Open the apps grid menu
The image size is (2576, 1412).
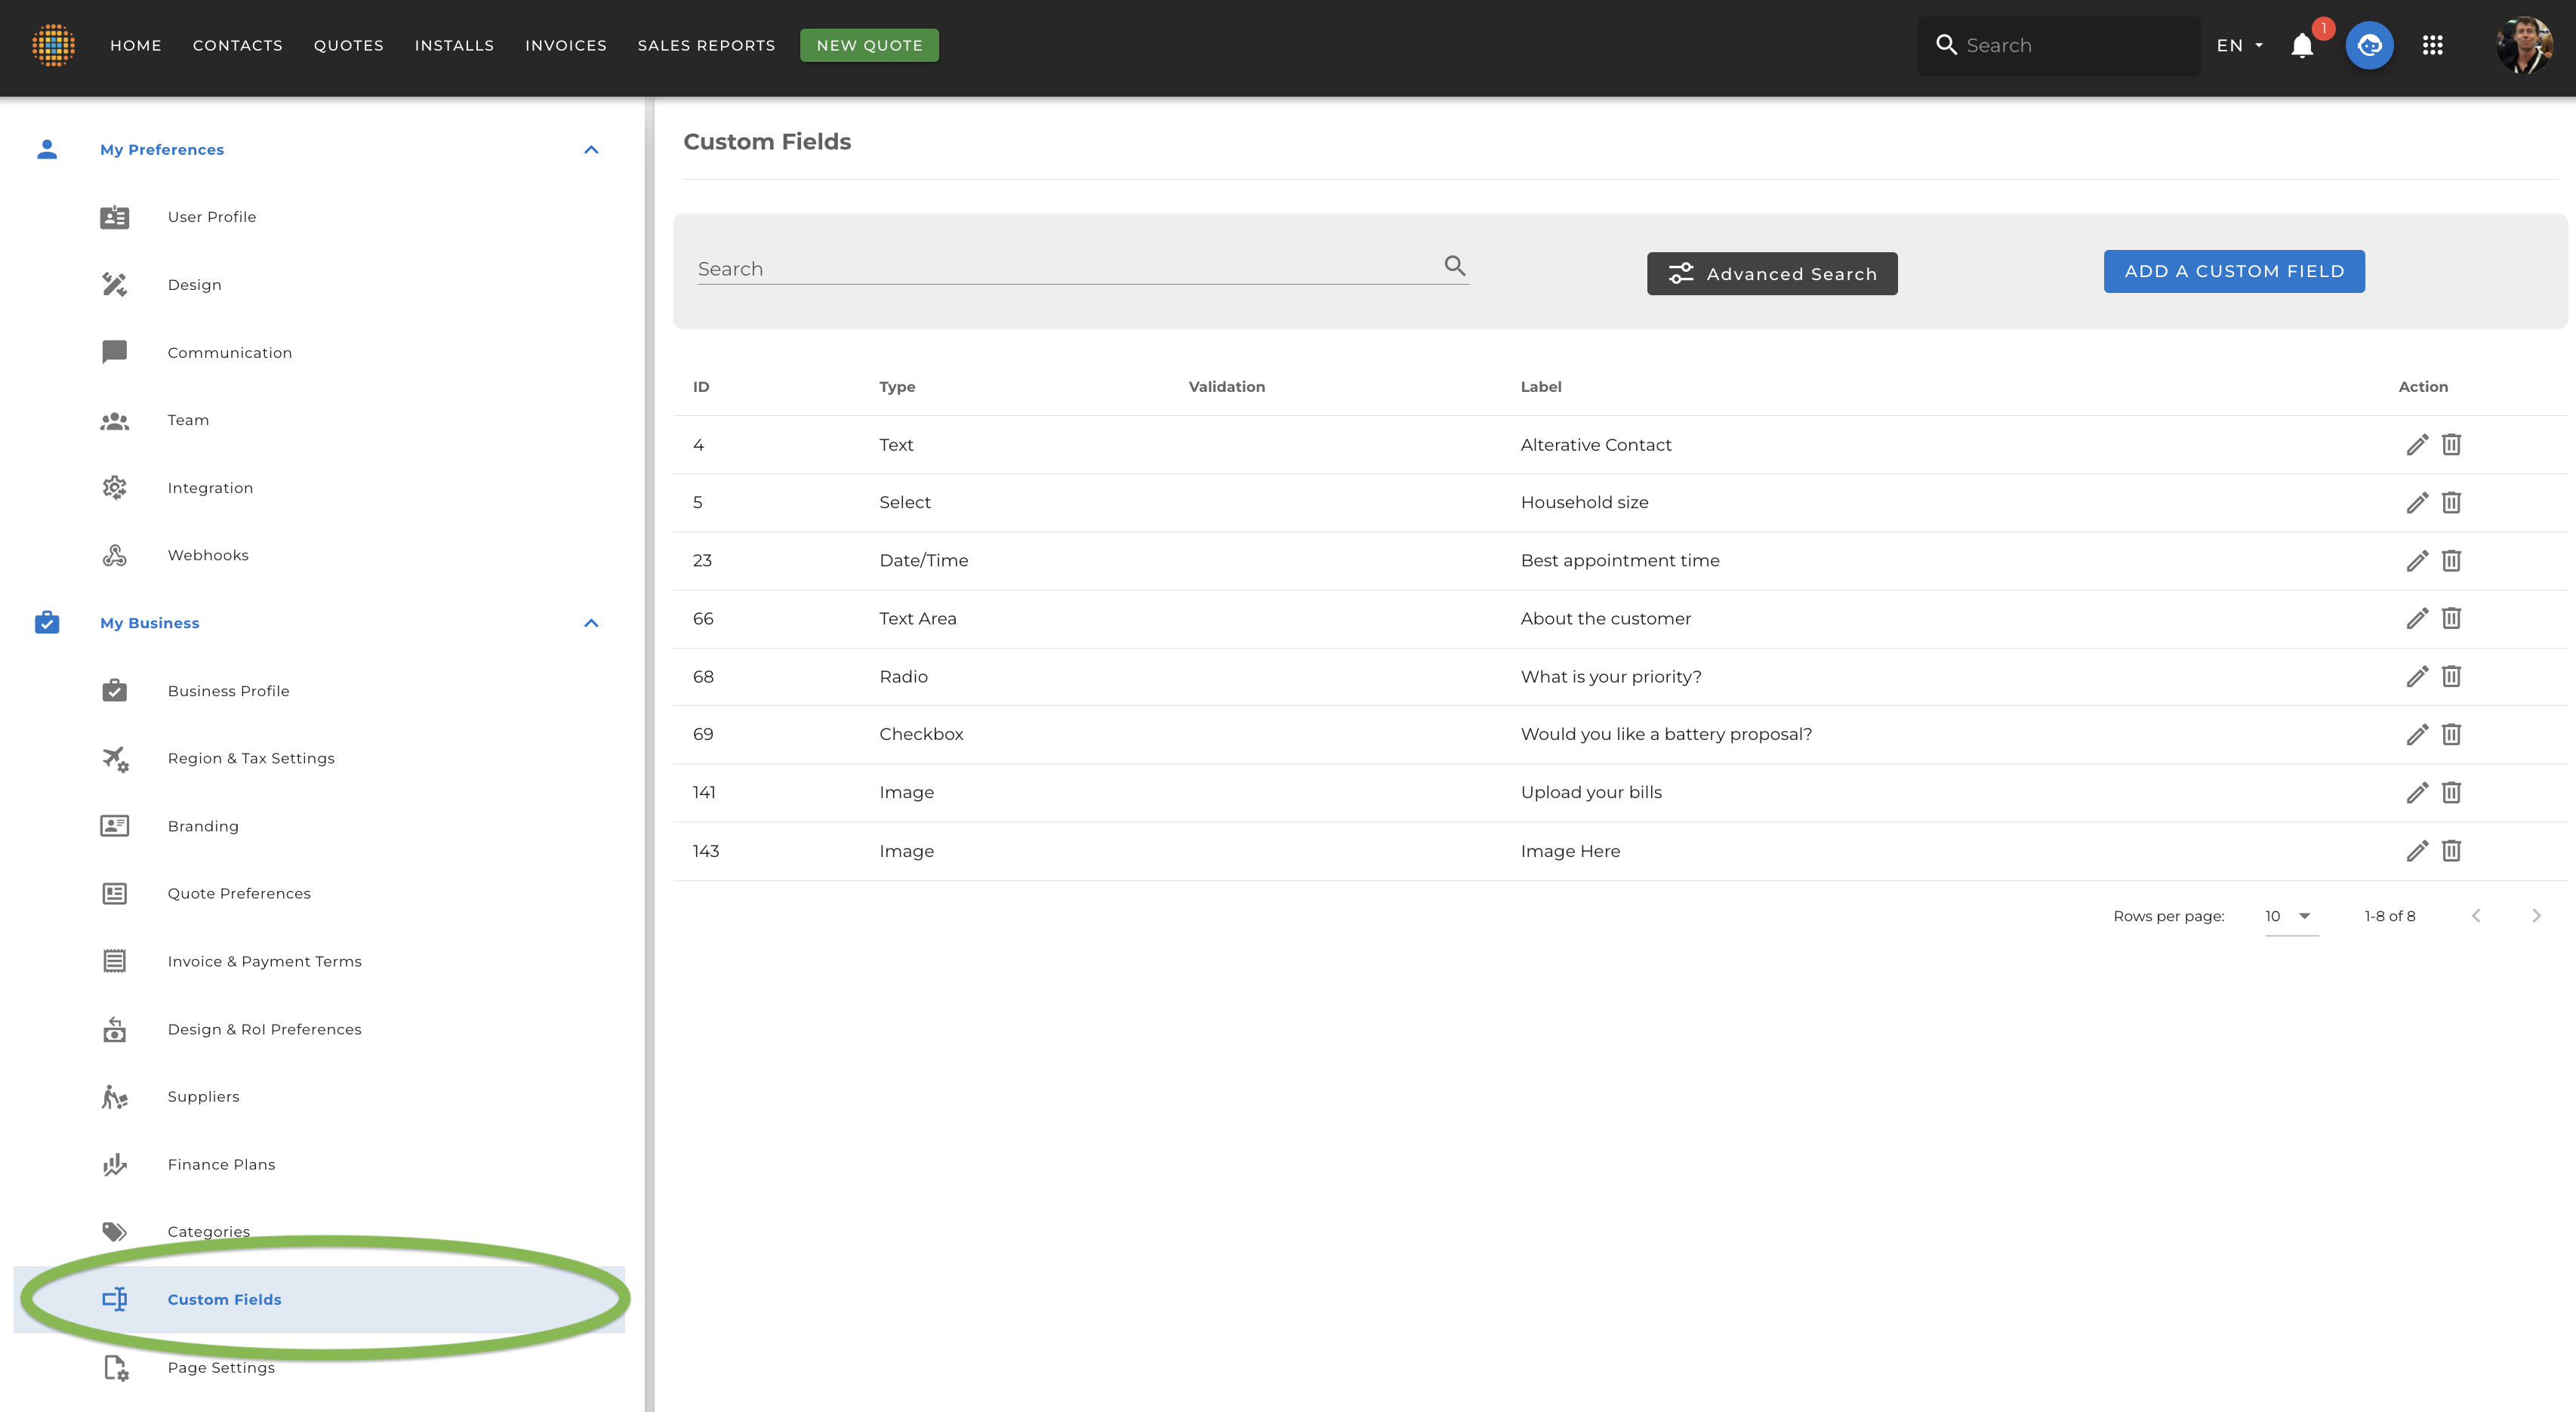coord(2433,45)
